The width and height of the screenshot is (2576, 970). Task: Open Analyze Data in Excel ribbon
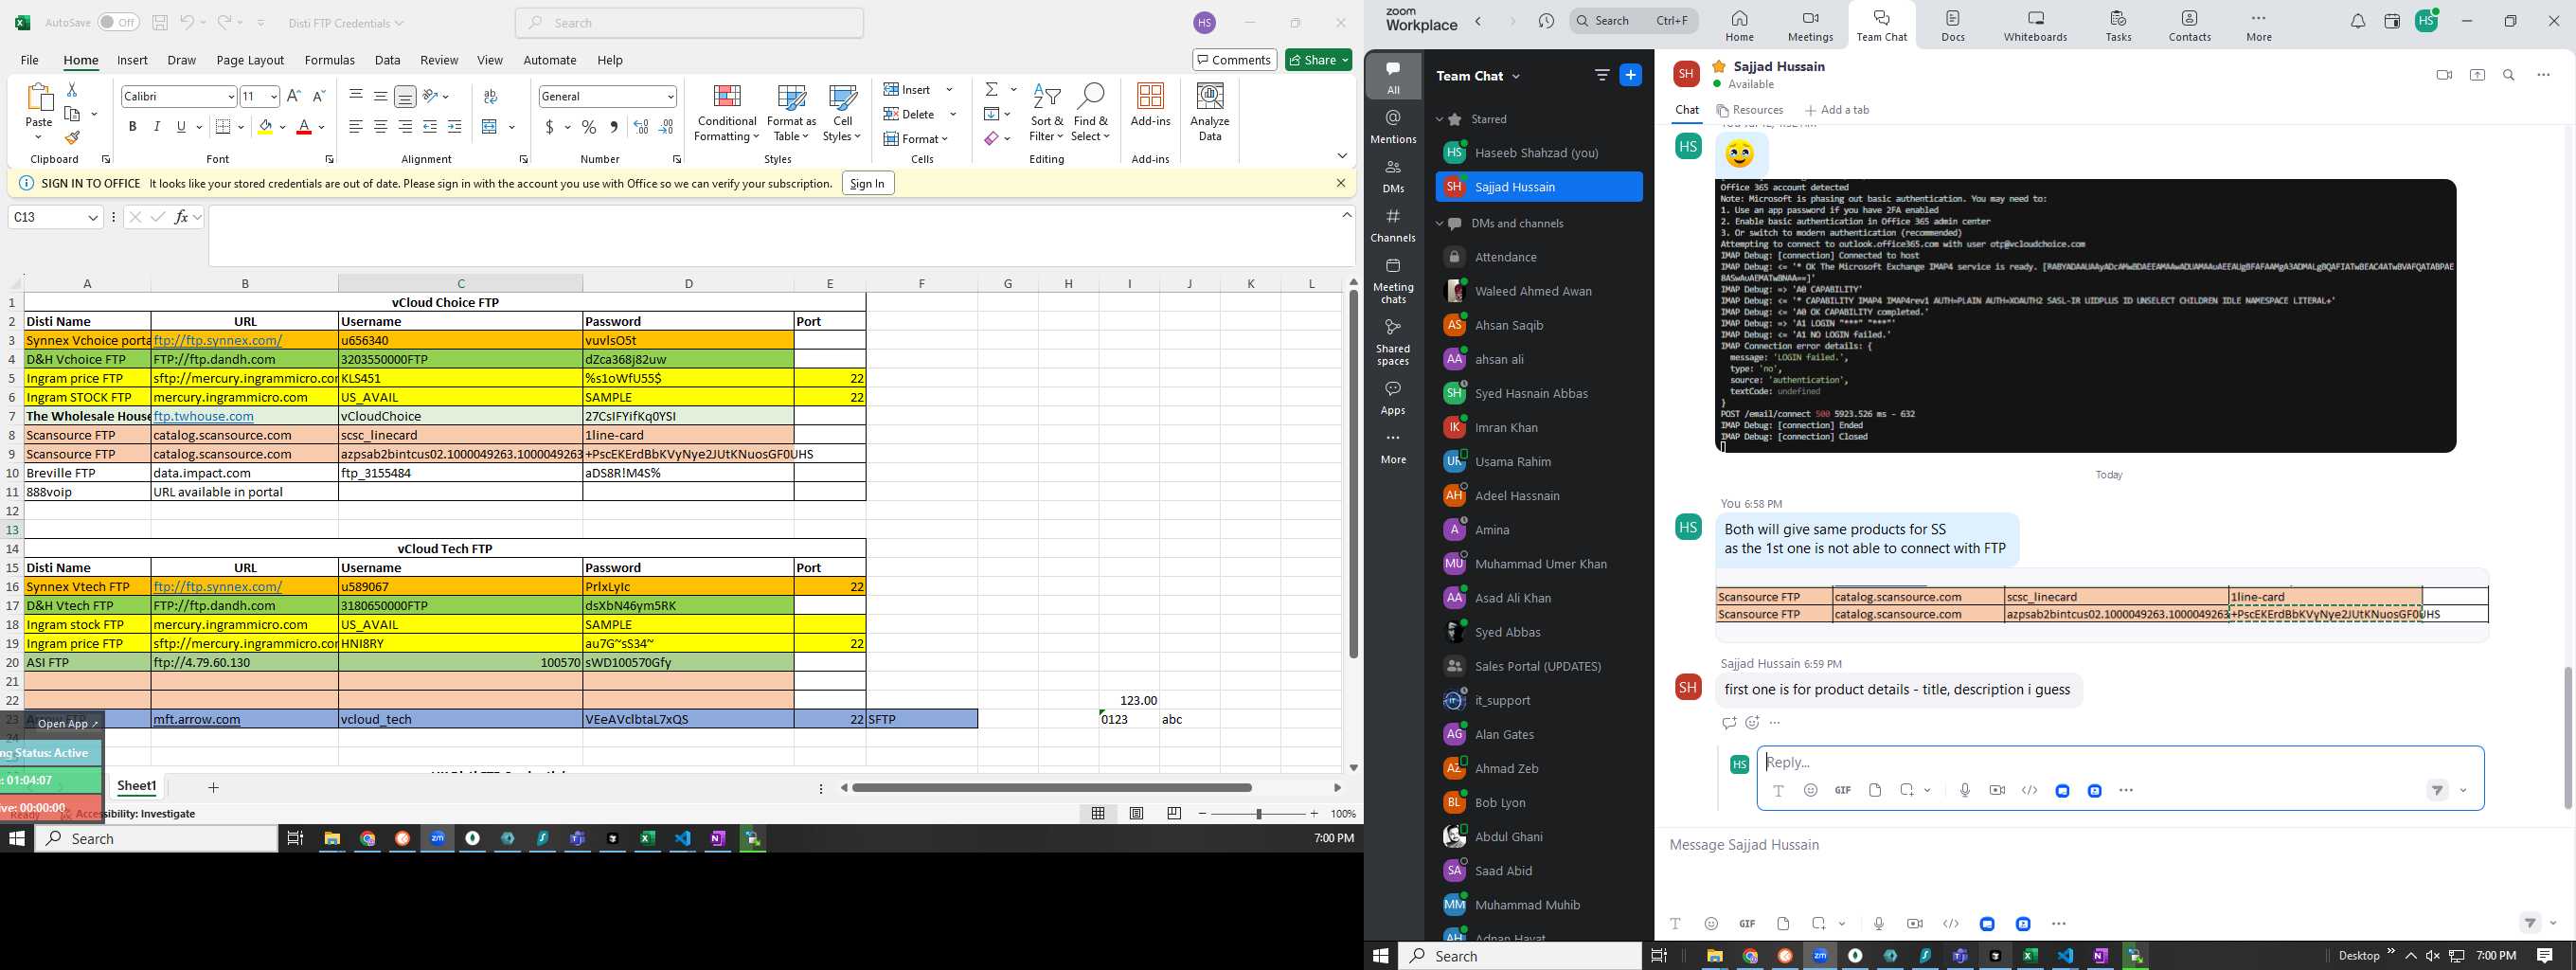click(x=1210, y=113)
